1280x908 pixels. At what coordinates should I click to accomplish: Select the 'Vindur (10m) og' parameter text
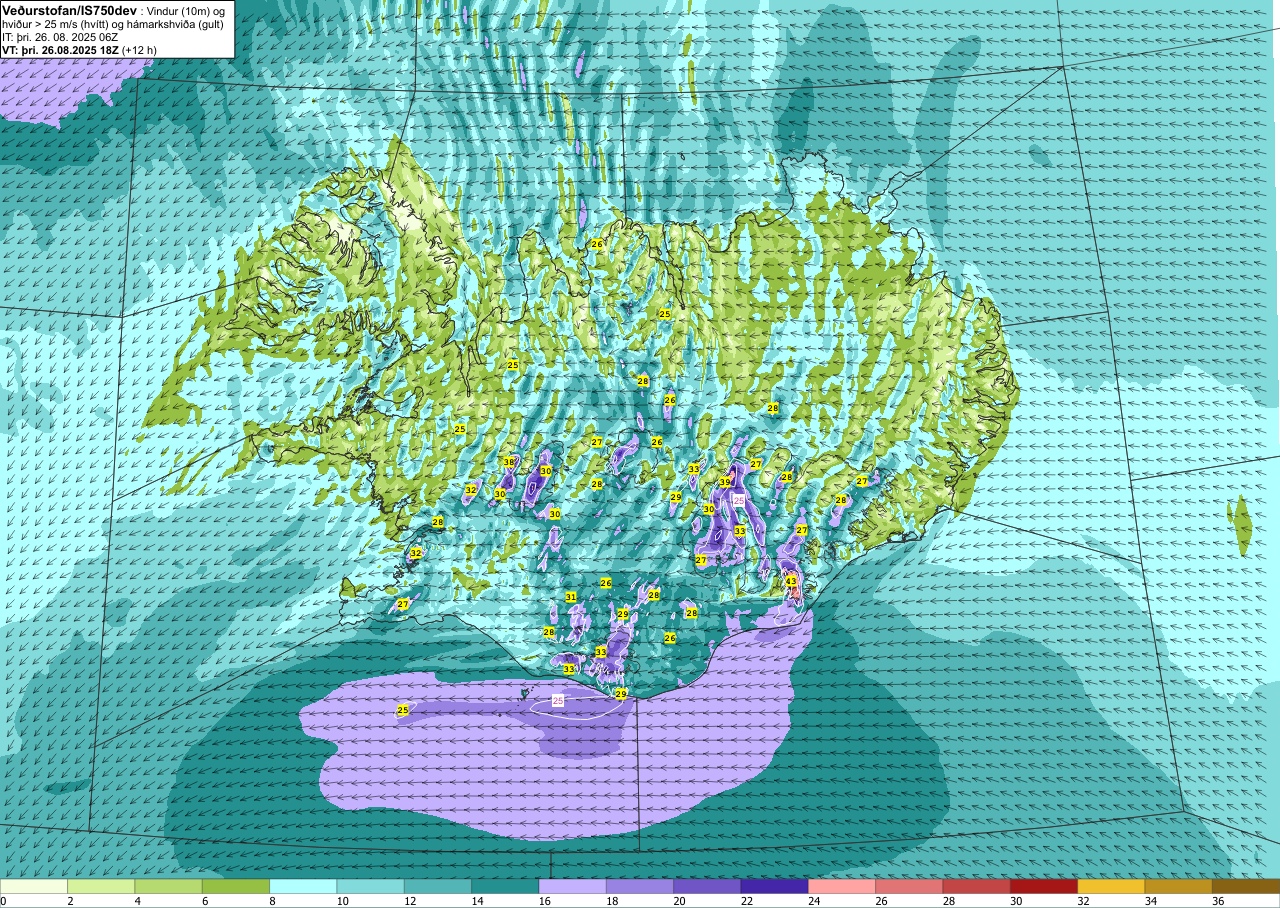[187, 9]
